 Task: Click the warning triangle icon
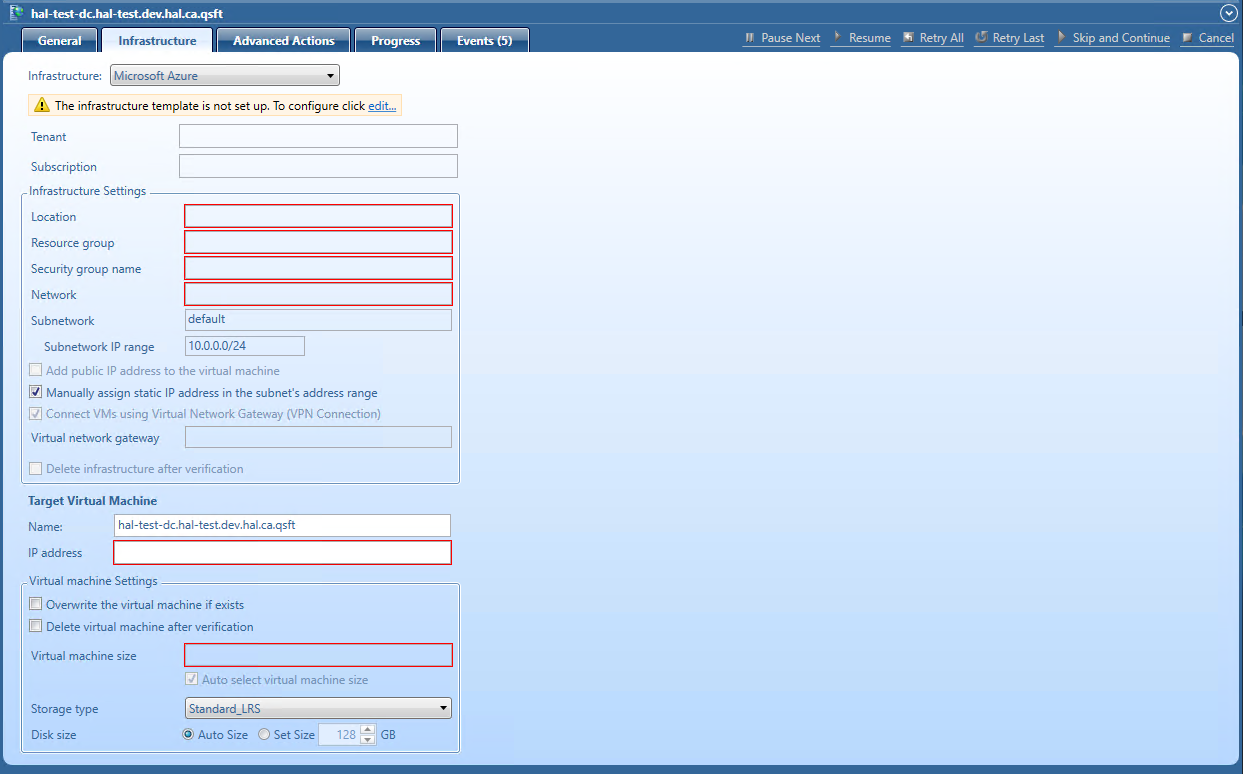coord(41,104)
